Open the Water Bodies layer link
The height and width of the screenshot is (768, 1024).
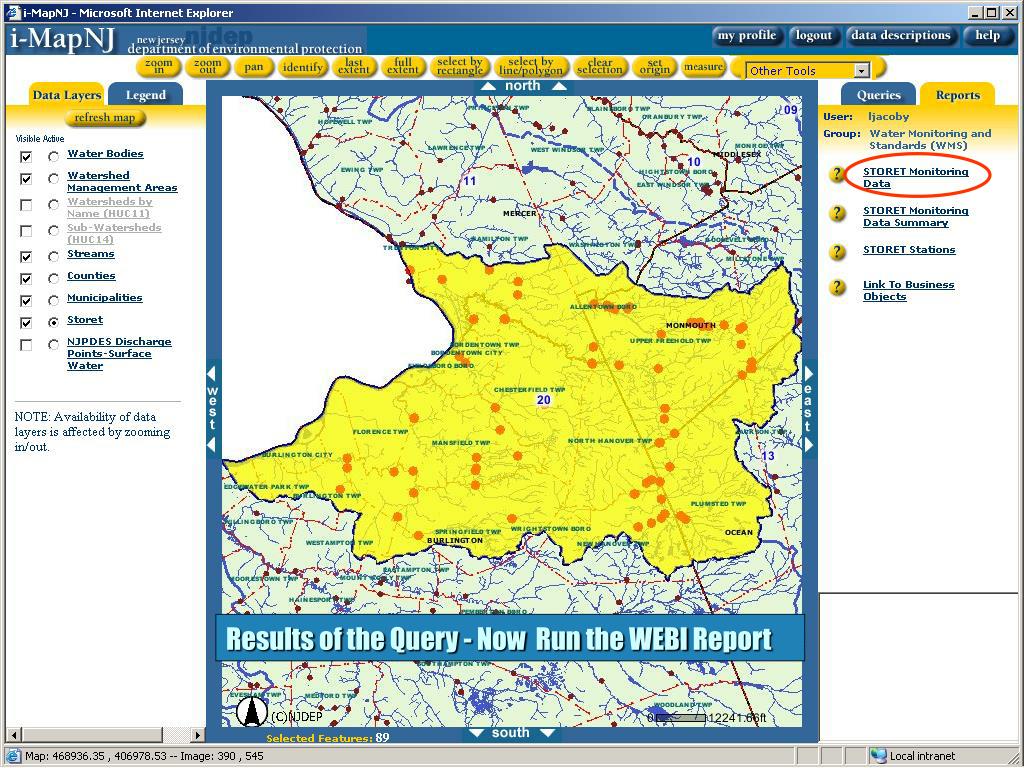(x=105, y=153)
